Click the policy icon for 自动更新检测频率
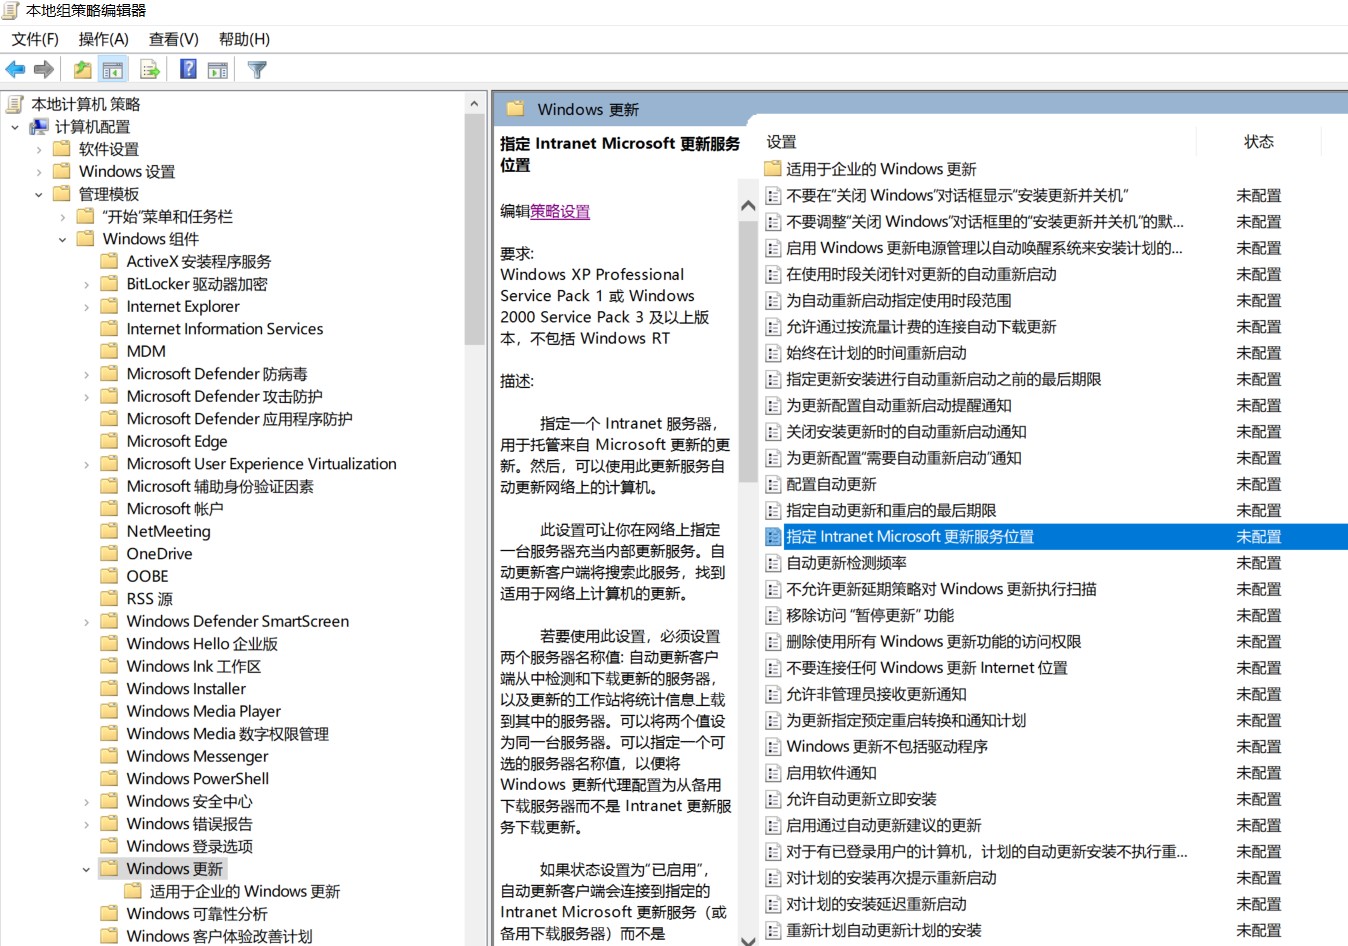Screen dimensions: 1348x946 [773, 563]
